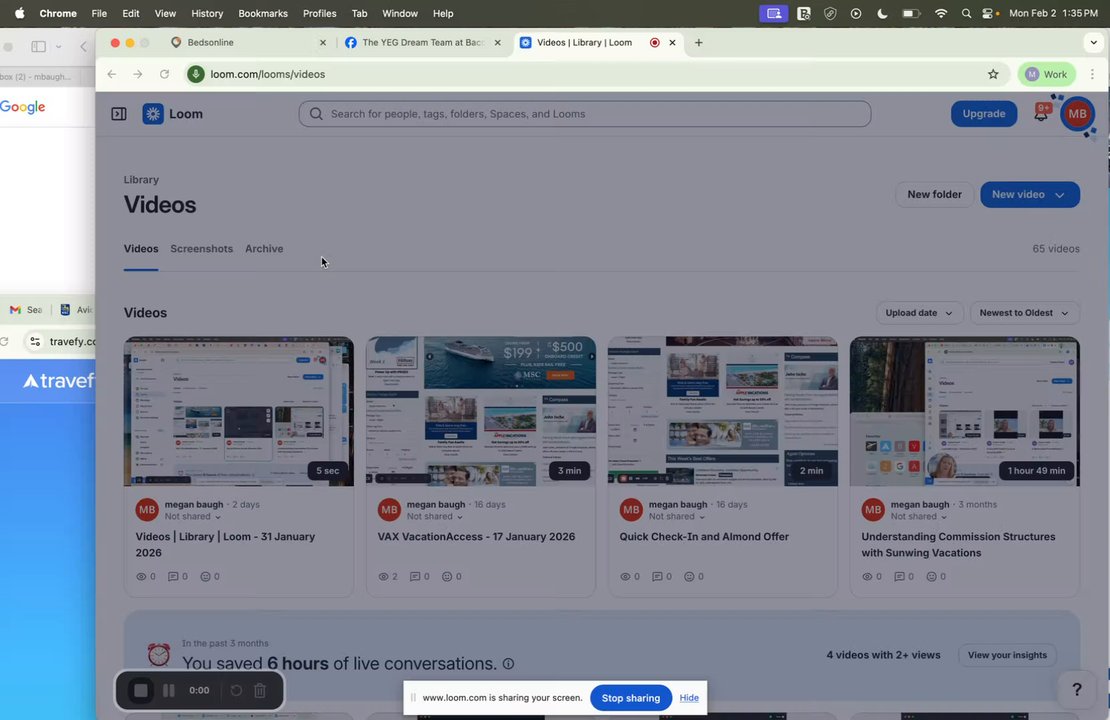Expand Not shared on Quick Check-In card
This screenshot has height=720, width=1110.
point(677,517)
